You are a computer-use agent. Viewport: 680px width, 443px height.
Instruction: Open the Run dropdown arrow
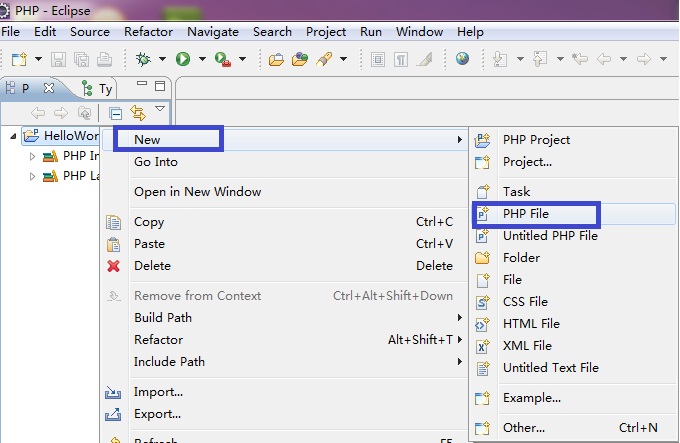point(202,59)
